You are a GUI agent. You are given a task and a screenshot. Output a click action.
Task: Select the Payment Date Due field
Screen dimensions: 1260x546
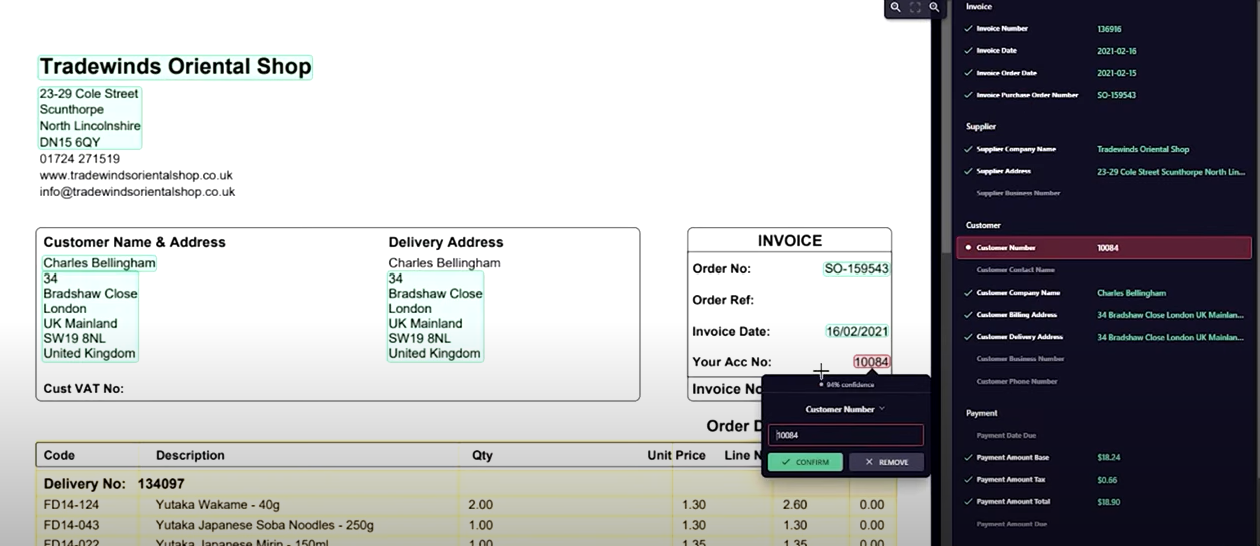(x=1105, y=435)
